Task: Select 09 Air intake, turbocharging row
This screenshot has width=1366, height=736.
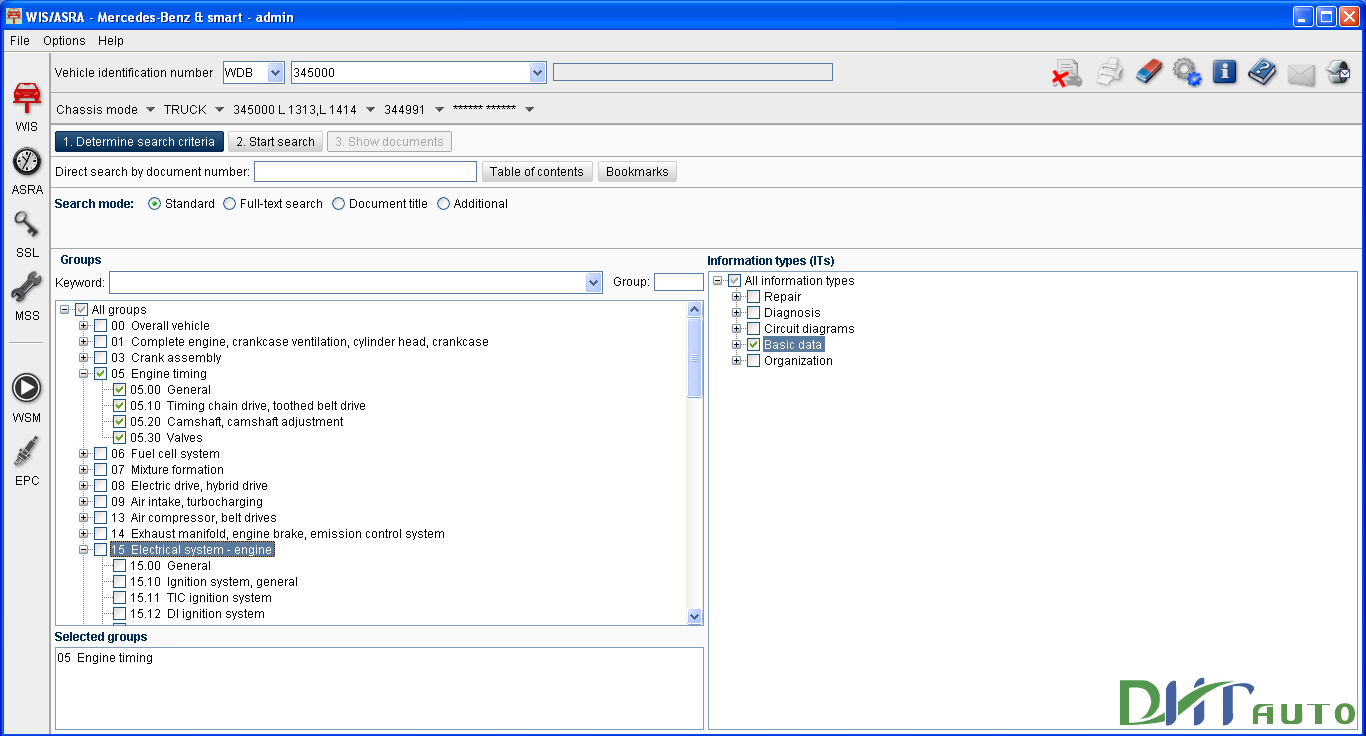Action: tap(187, 502)
